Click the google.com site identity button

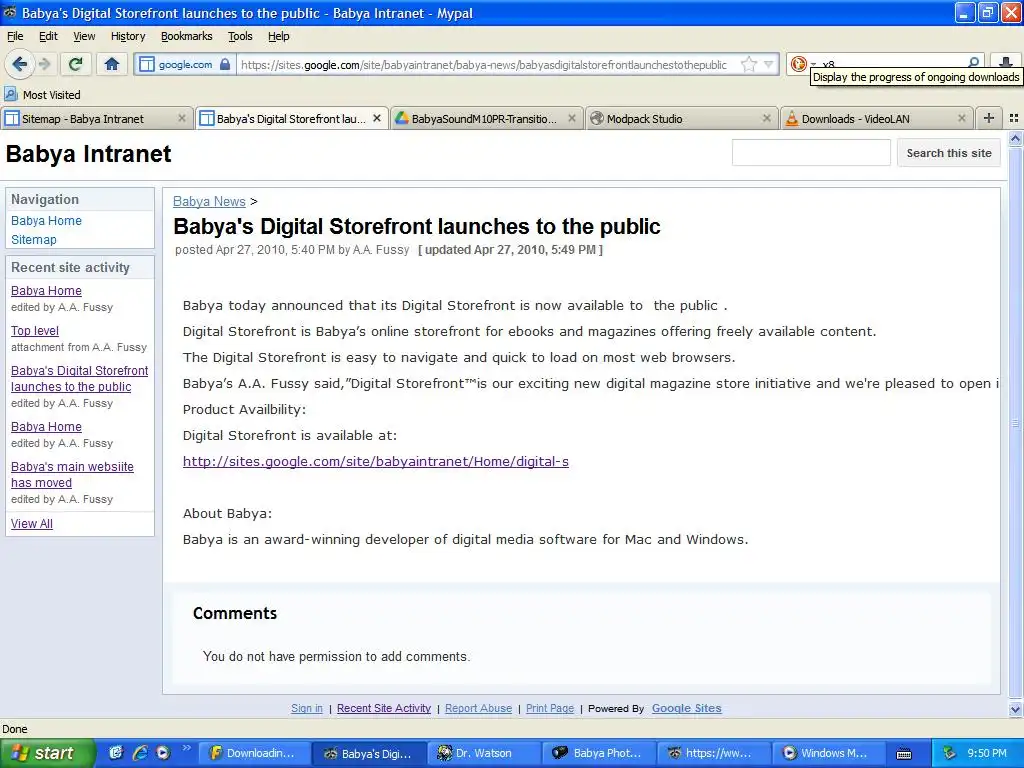[x=185, y=64]
